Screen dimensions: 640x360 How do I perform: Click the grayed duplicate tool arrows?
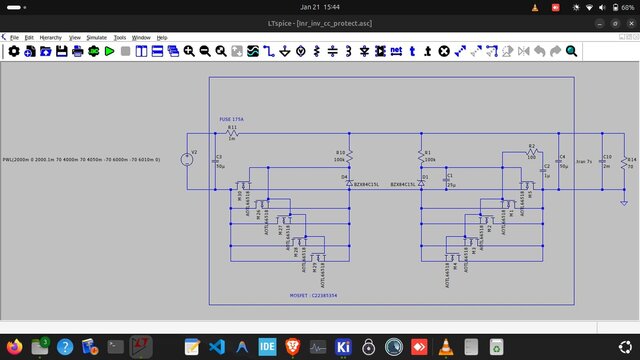click(x=476, y=51)
